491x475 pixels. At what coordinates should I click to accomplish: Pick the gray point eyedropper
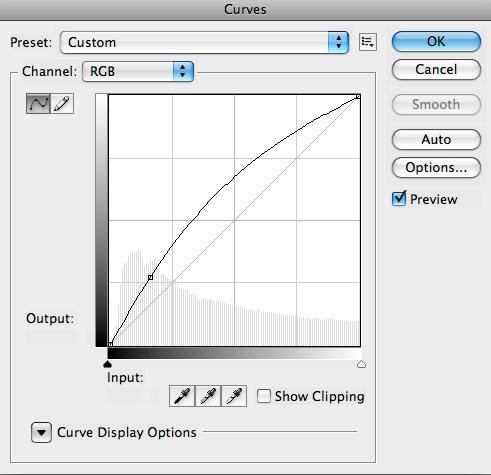click(208, 396)
